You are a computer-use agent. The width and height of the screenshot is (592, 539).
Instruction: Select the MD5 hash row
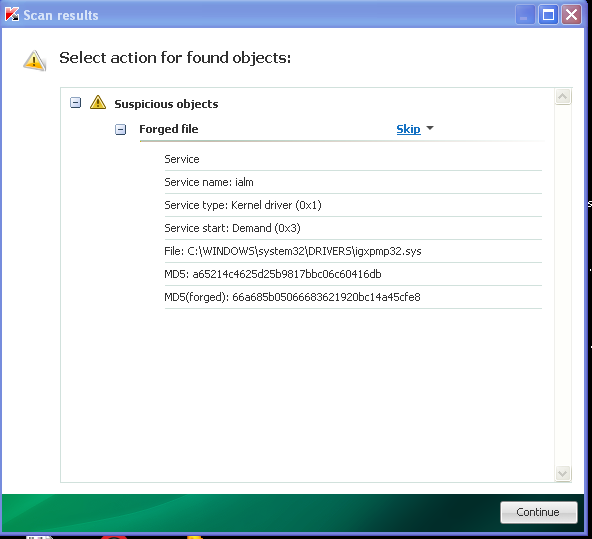pos(353,274)
